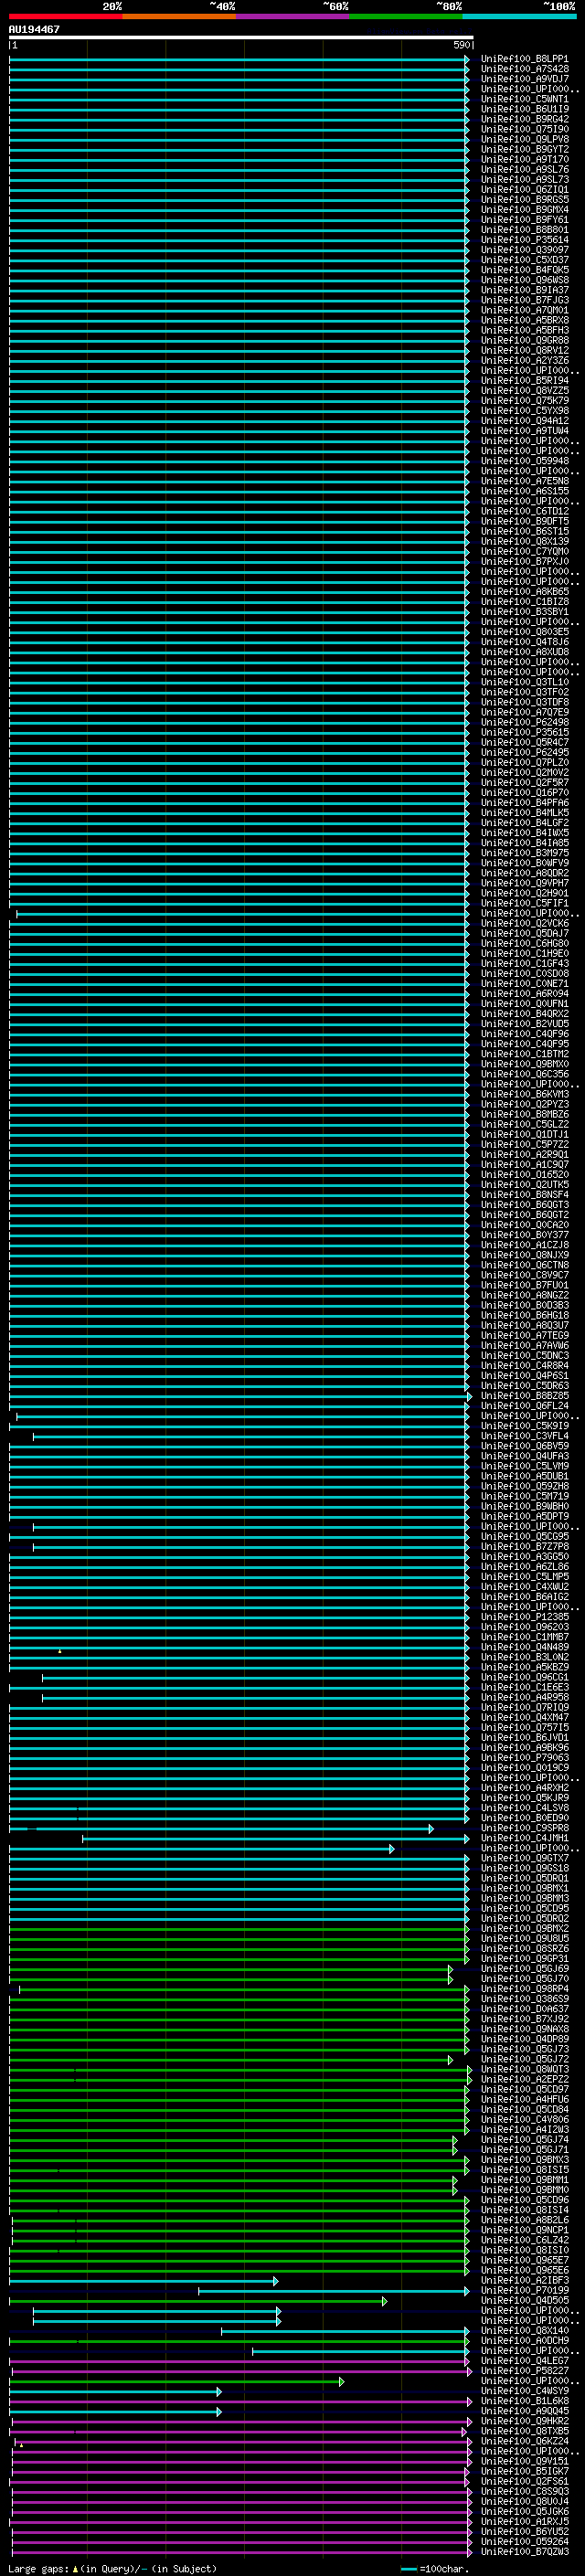This screenshot has height=2576, width=585.
Task: Click UniRef100_A0DCH9 label
Action: click(x=524, y=2341)
